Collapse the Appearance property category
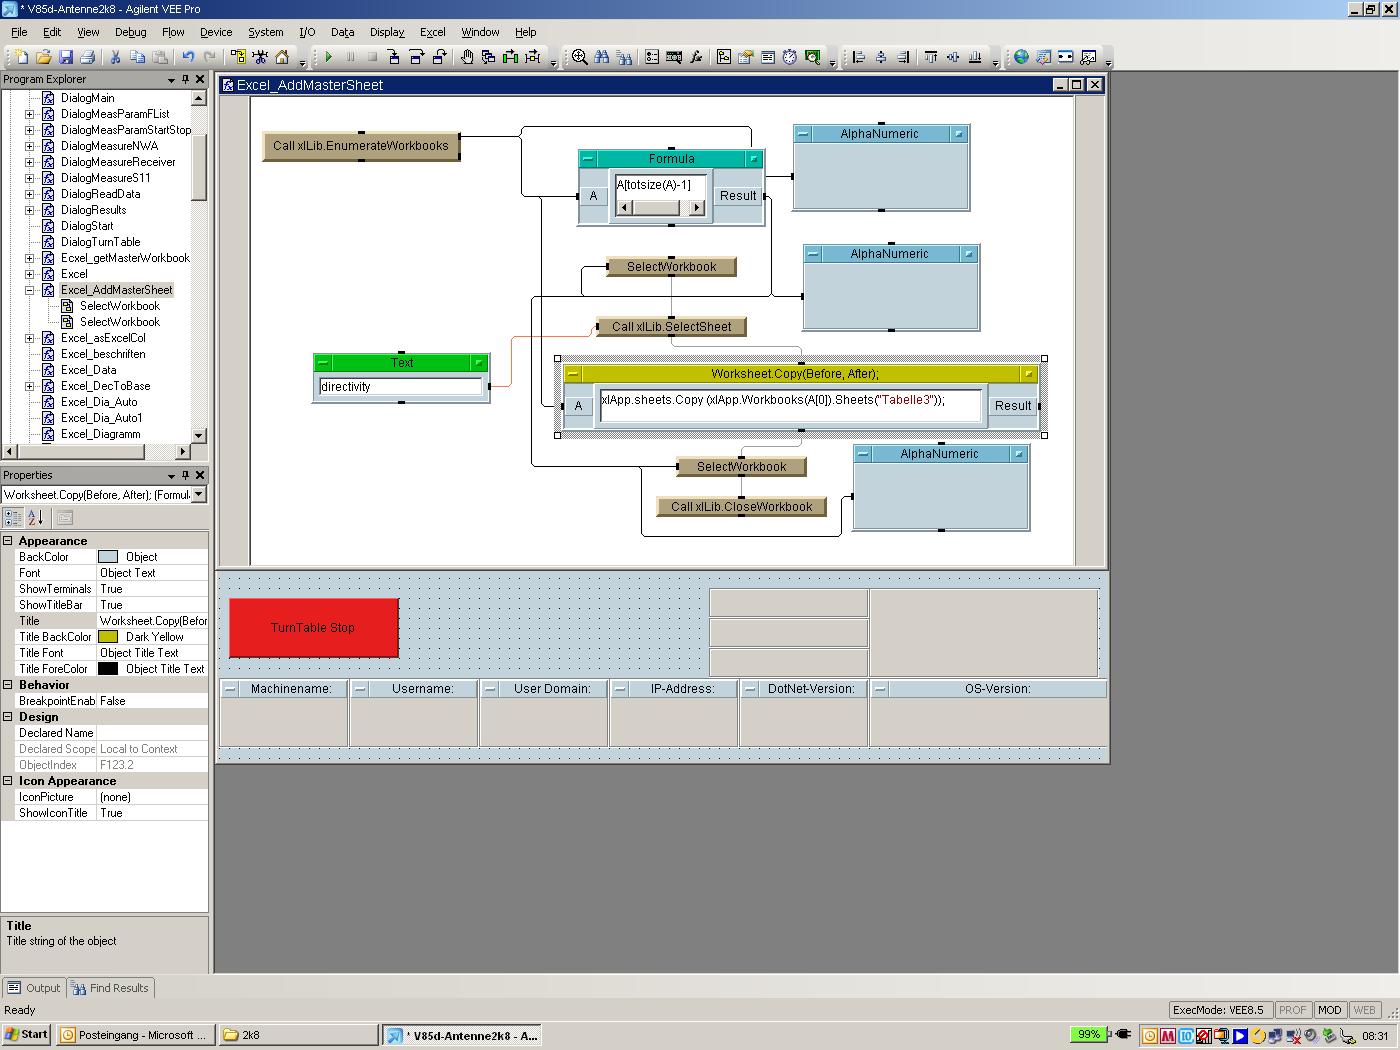 coord(8,541)
